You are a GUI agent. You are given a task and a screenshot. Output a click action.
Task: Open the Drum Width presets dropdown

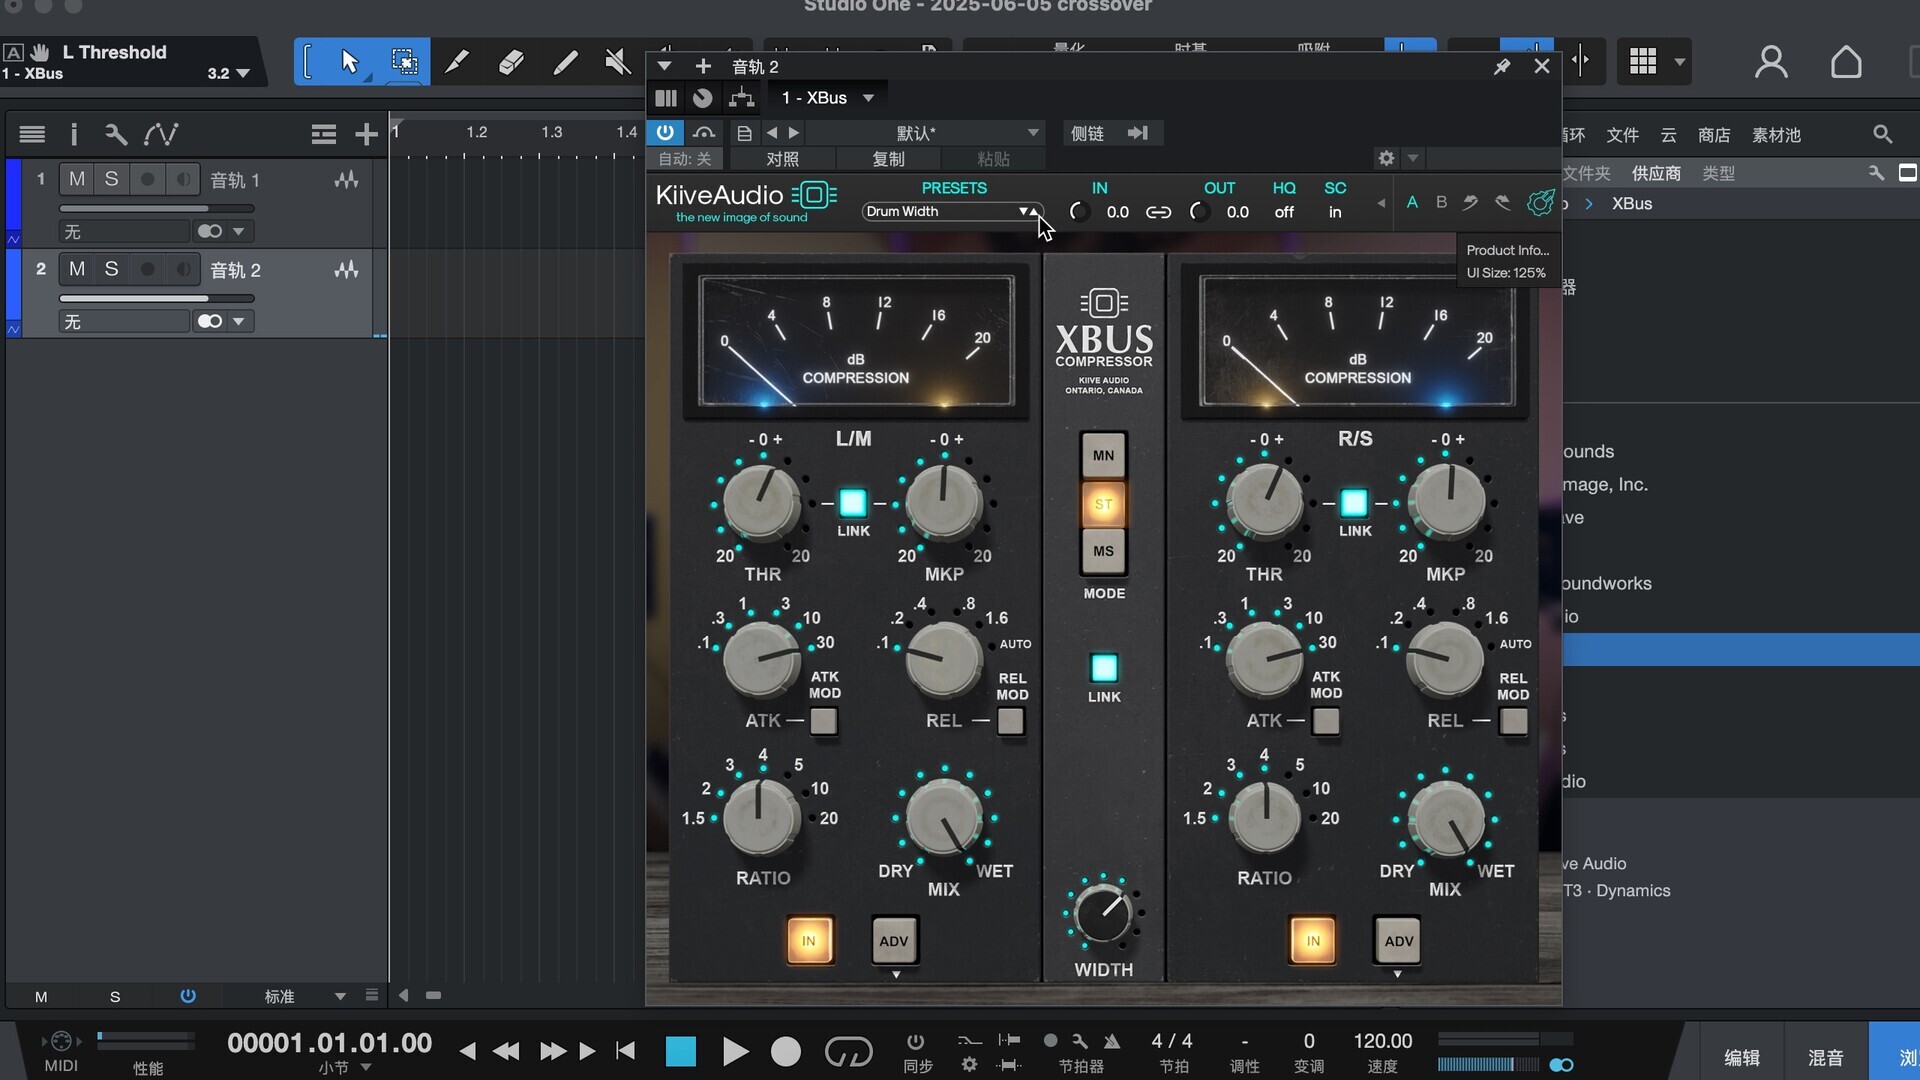(x=951, y=212)
